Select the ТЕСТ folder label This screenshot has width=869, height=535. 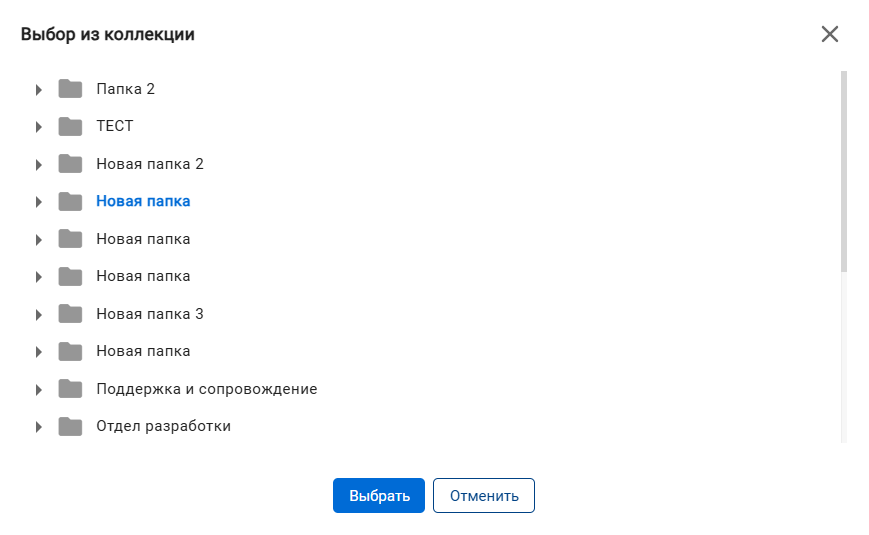tap(115, 126)
